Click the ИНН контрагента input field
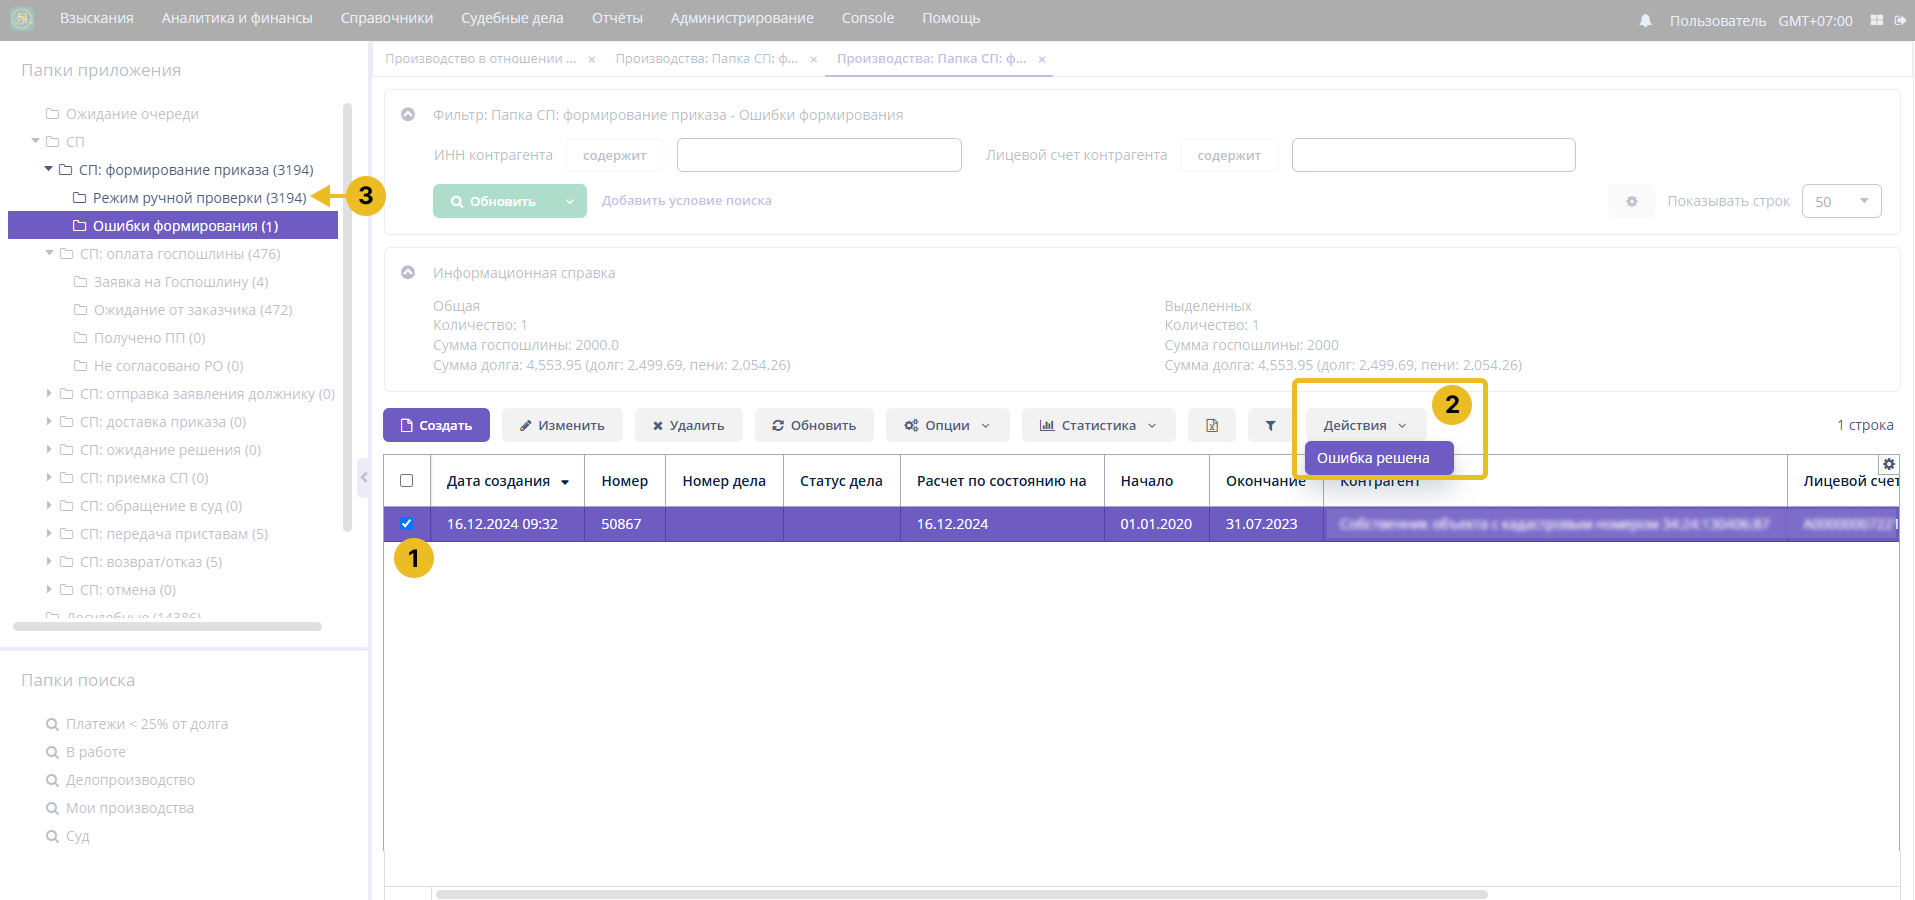The height and width of the screenshot is (900, 1915). coord(818,155)
